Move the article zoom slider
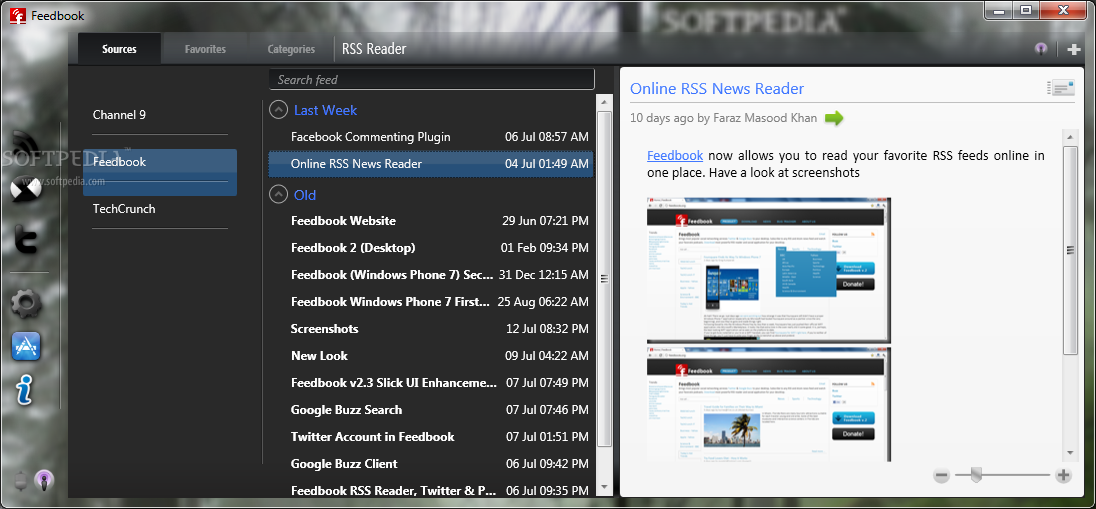 click(x=976, y=475)
